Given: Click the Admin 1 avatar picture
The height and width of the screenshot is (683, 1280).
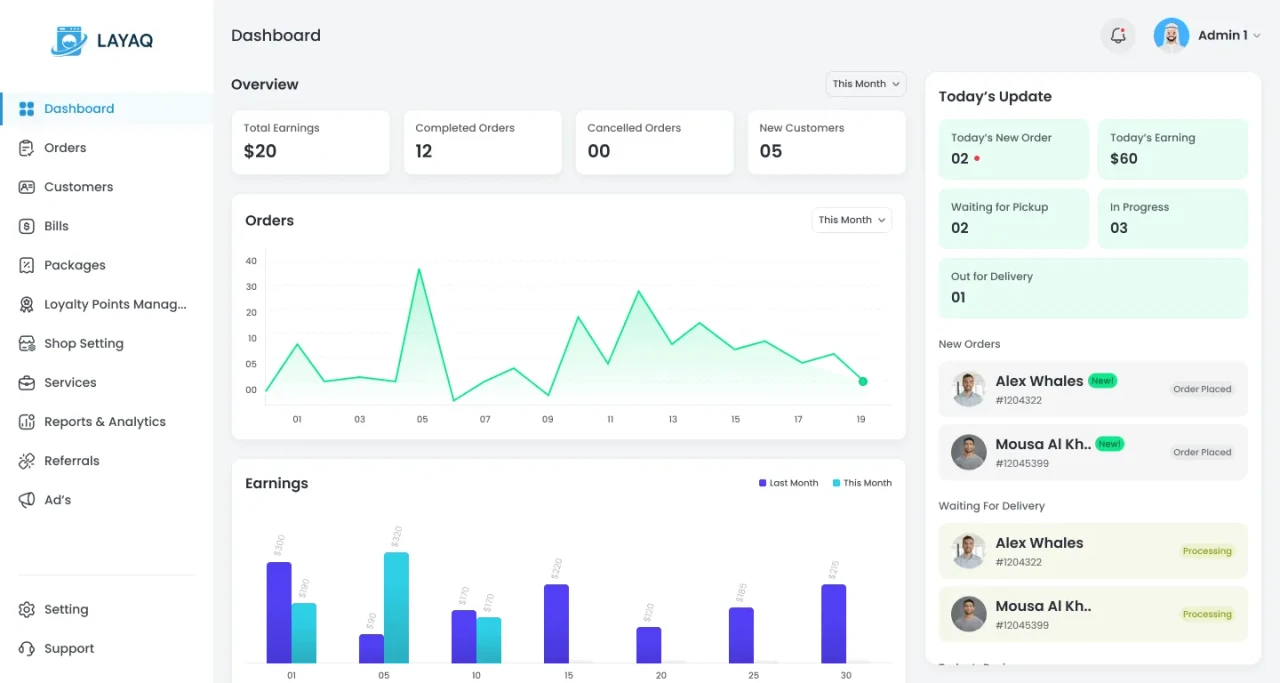Looking at the screenshot, I should [1171, 35].
